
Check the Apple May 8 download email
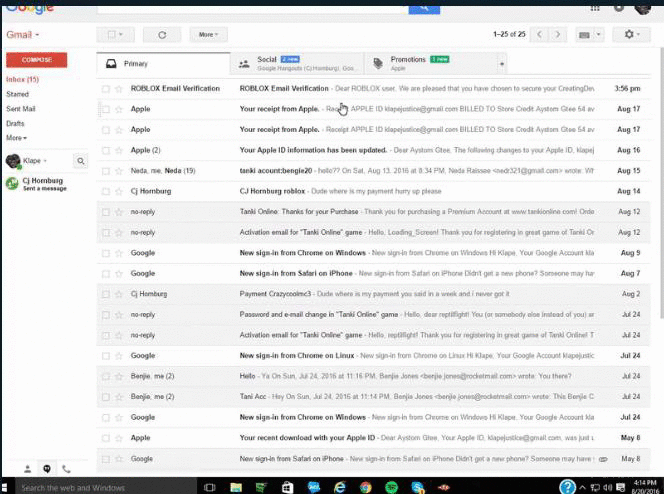pyautogui.click(x=106, y=439)
